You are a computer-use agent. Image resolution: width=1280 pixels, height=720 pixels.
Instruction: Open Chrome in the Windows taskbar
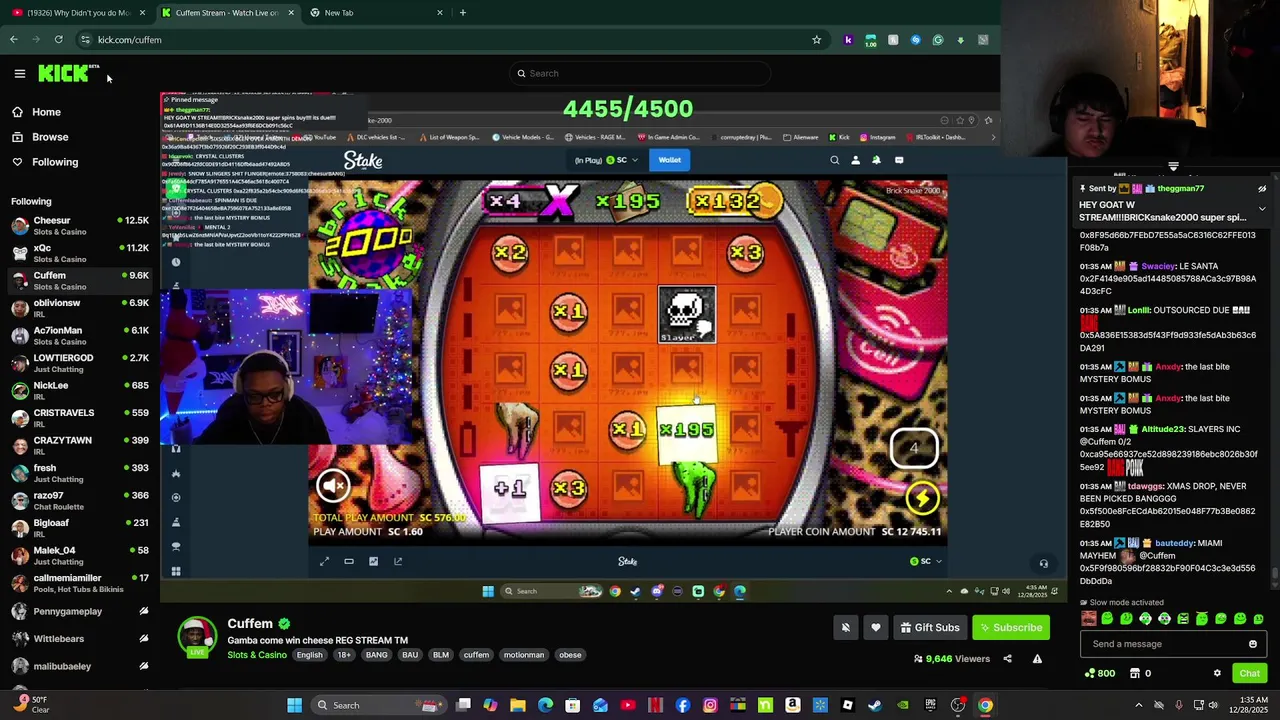pyautogui.click(x=985, y=705)
